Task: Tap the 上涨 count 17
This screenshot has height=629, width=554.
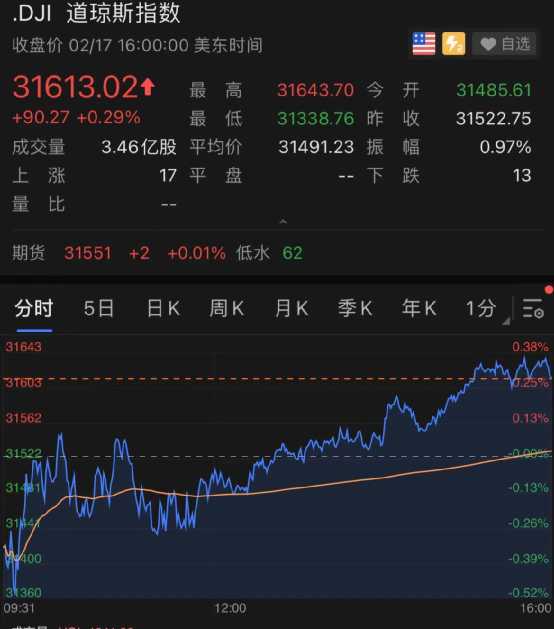Action: pyautogui.click(x=168, y=175)
